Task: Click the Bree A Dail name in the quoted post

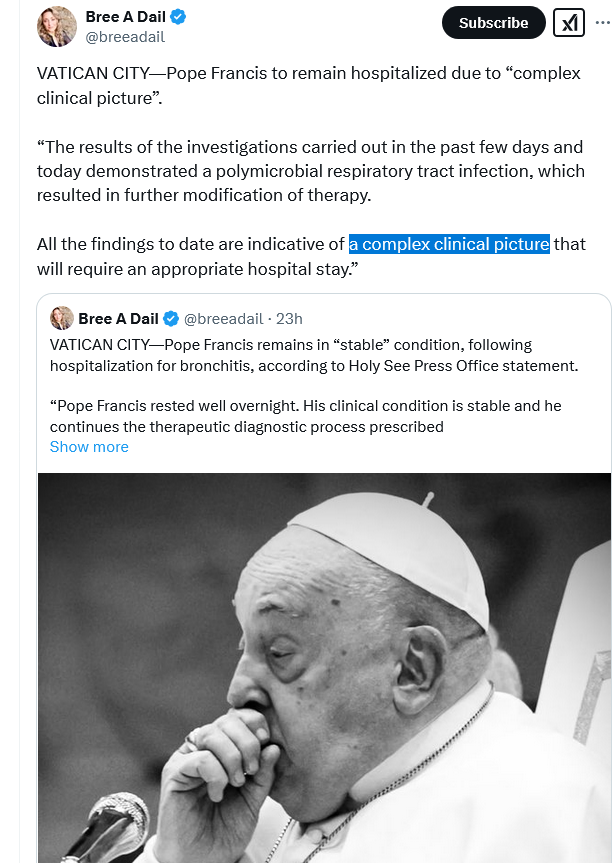Action: pyautogui.click(x=118, y=319)
